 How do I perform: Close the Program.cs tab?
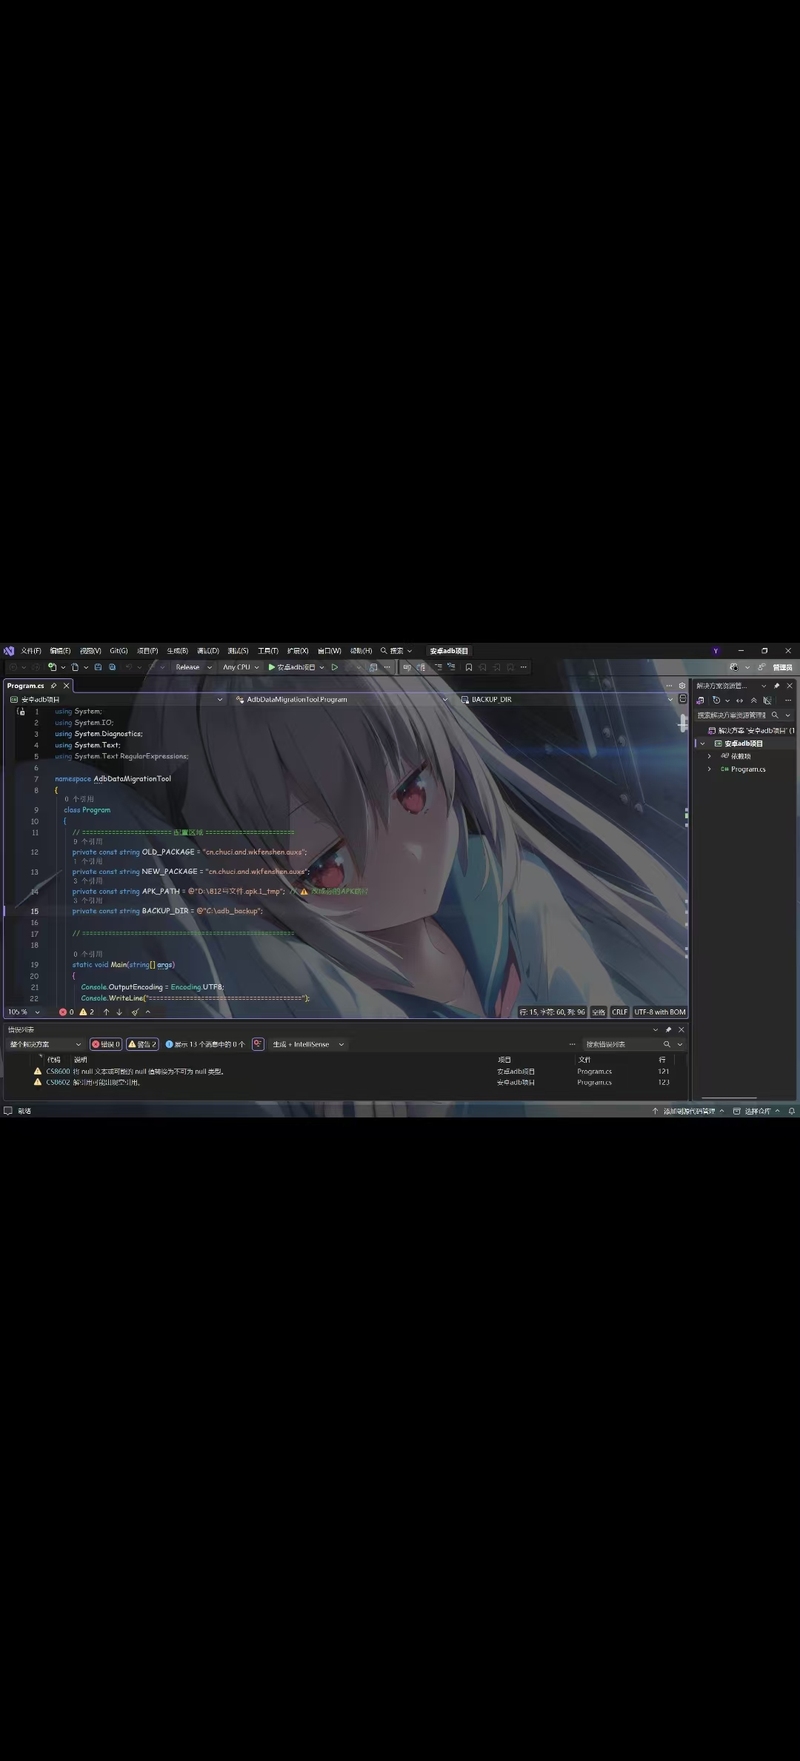pyautogui.click(x=67, y=686)
